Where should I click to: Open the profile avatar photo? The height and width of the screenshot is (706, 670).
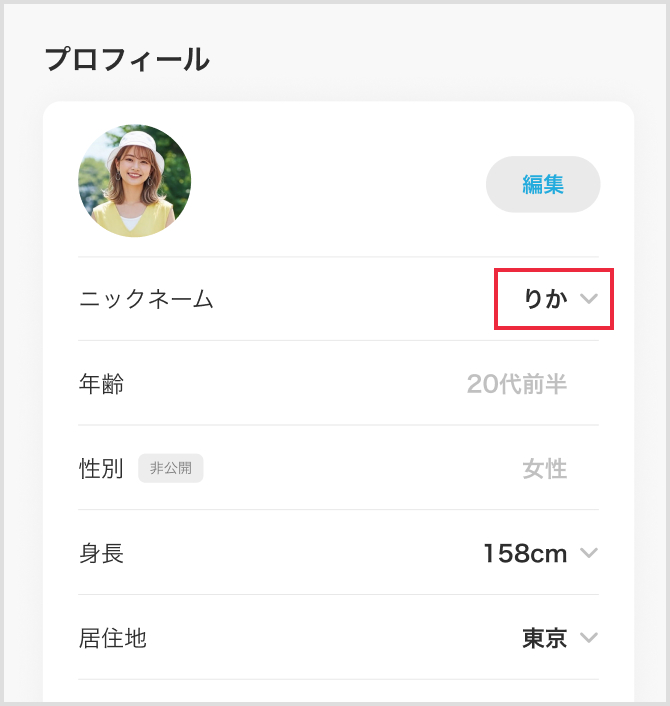coord(135,181)
